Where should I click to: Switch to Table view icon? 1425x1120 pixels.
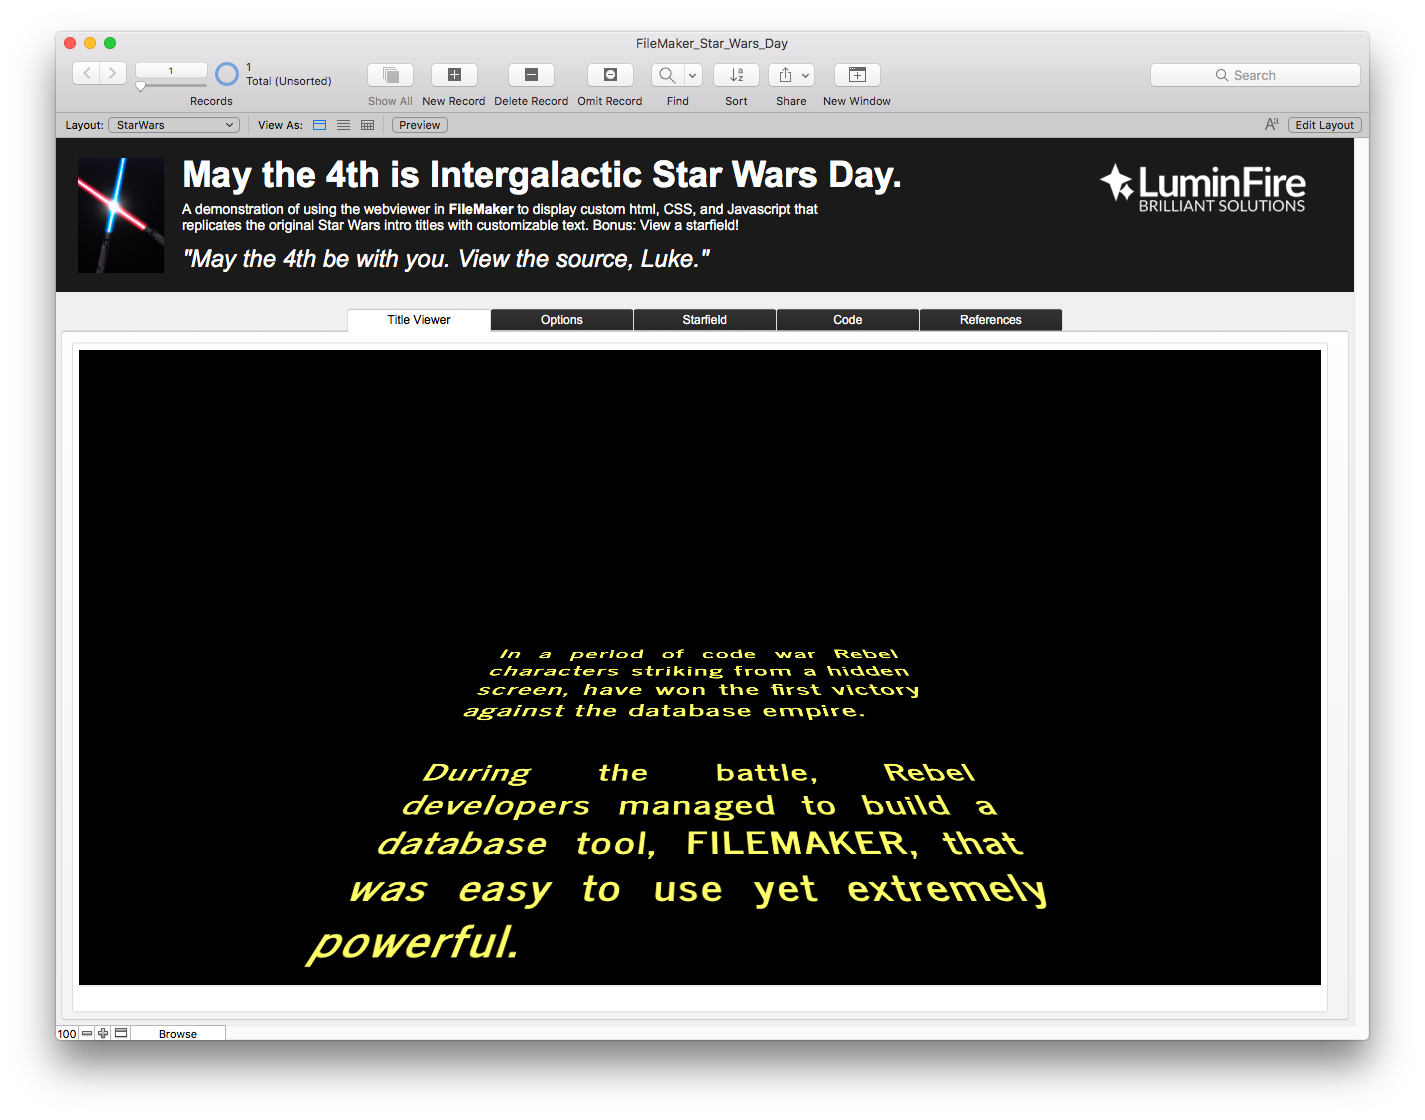(x=368, y=125)
